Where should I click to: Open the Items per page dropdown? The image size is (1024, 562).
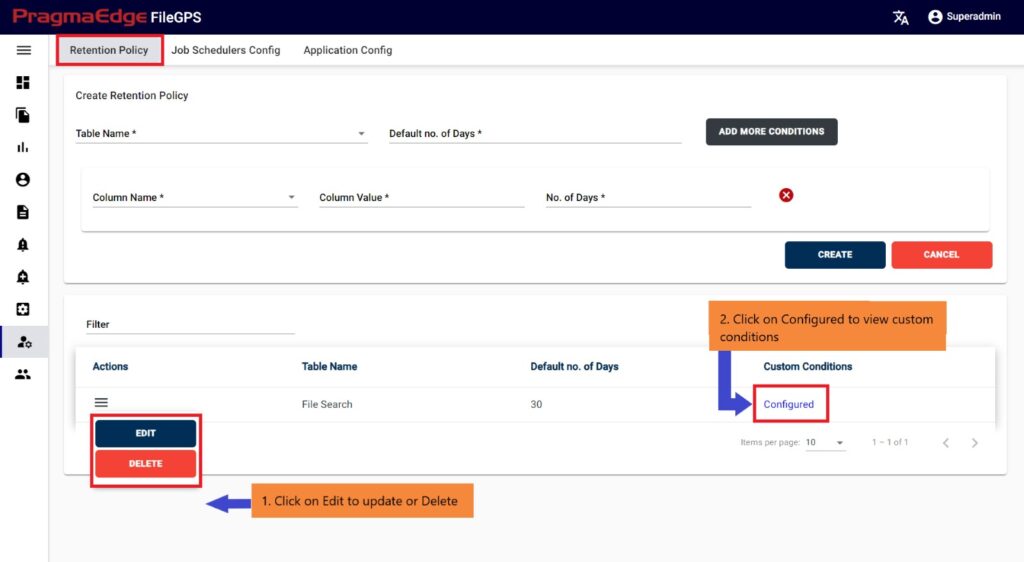(x=825, y=443)
